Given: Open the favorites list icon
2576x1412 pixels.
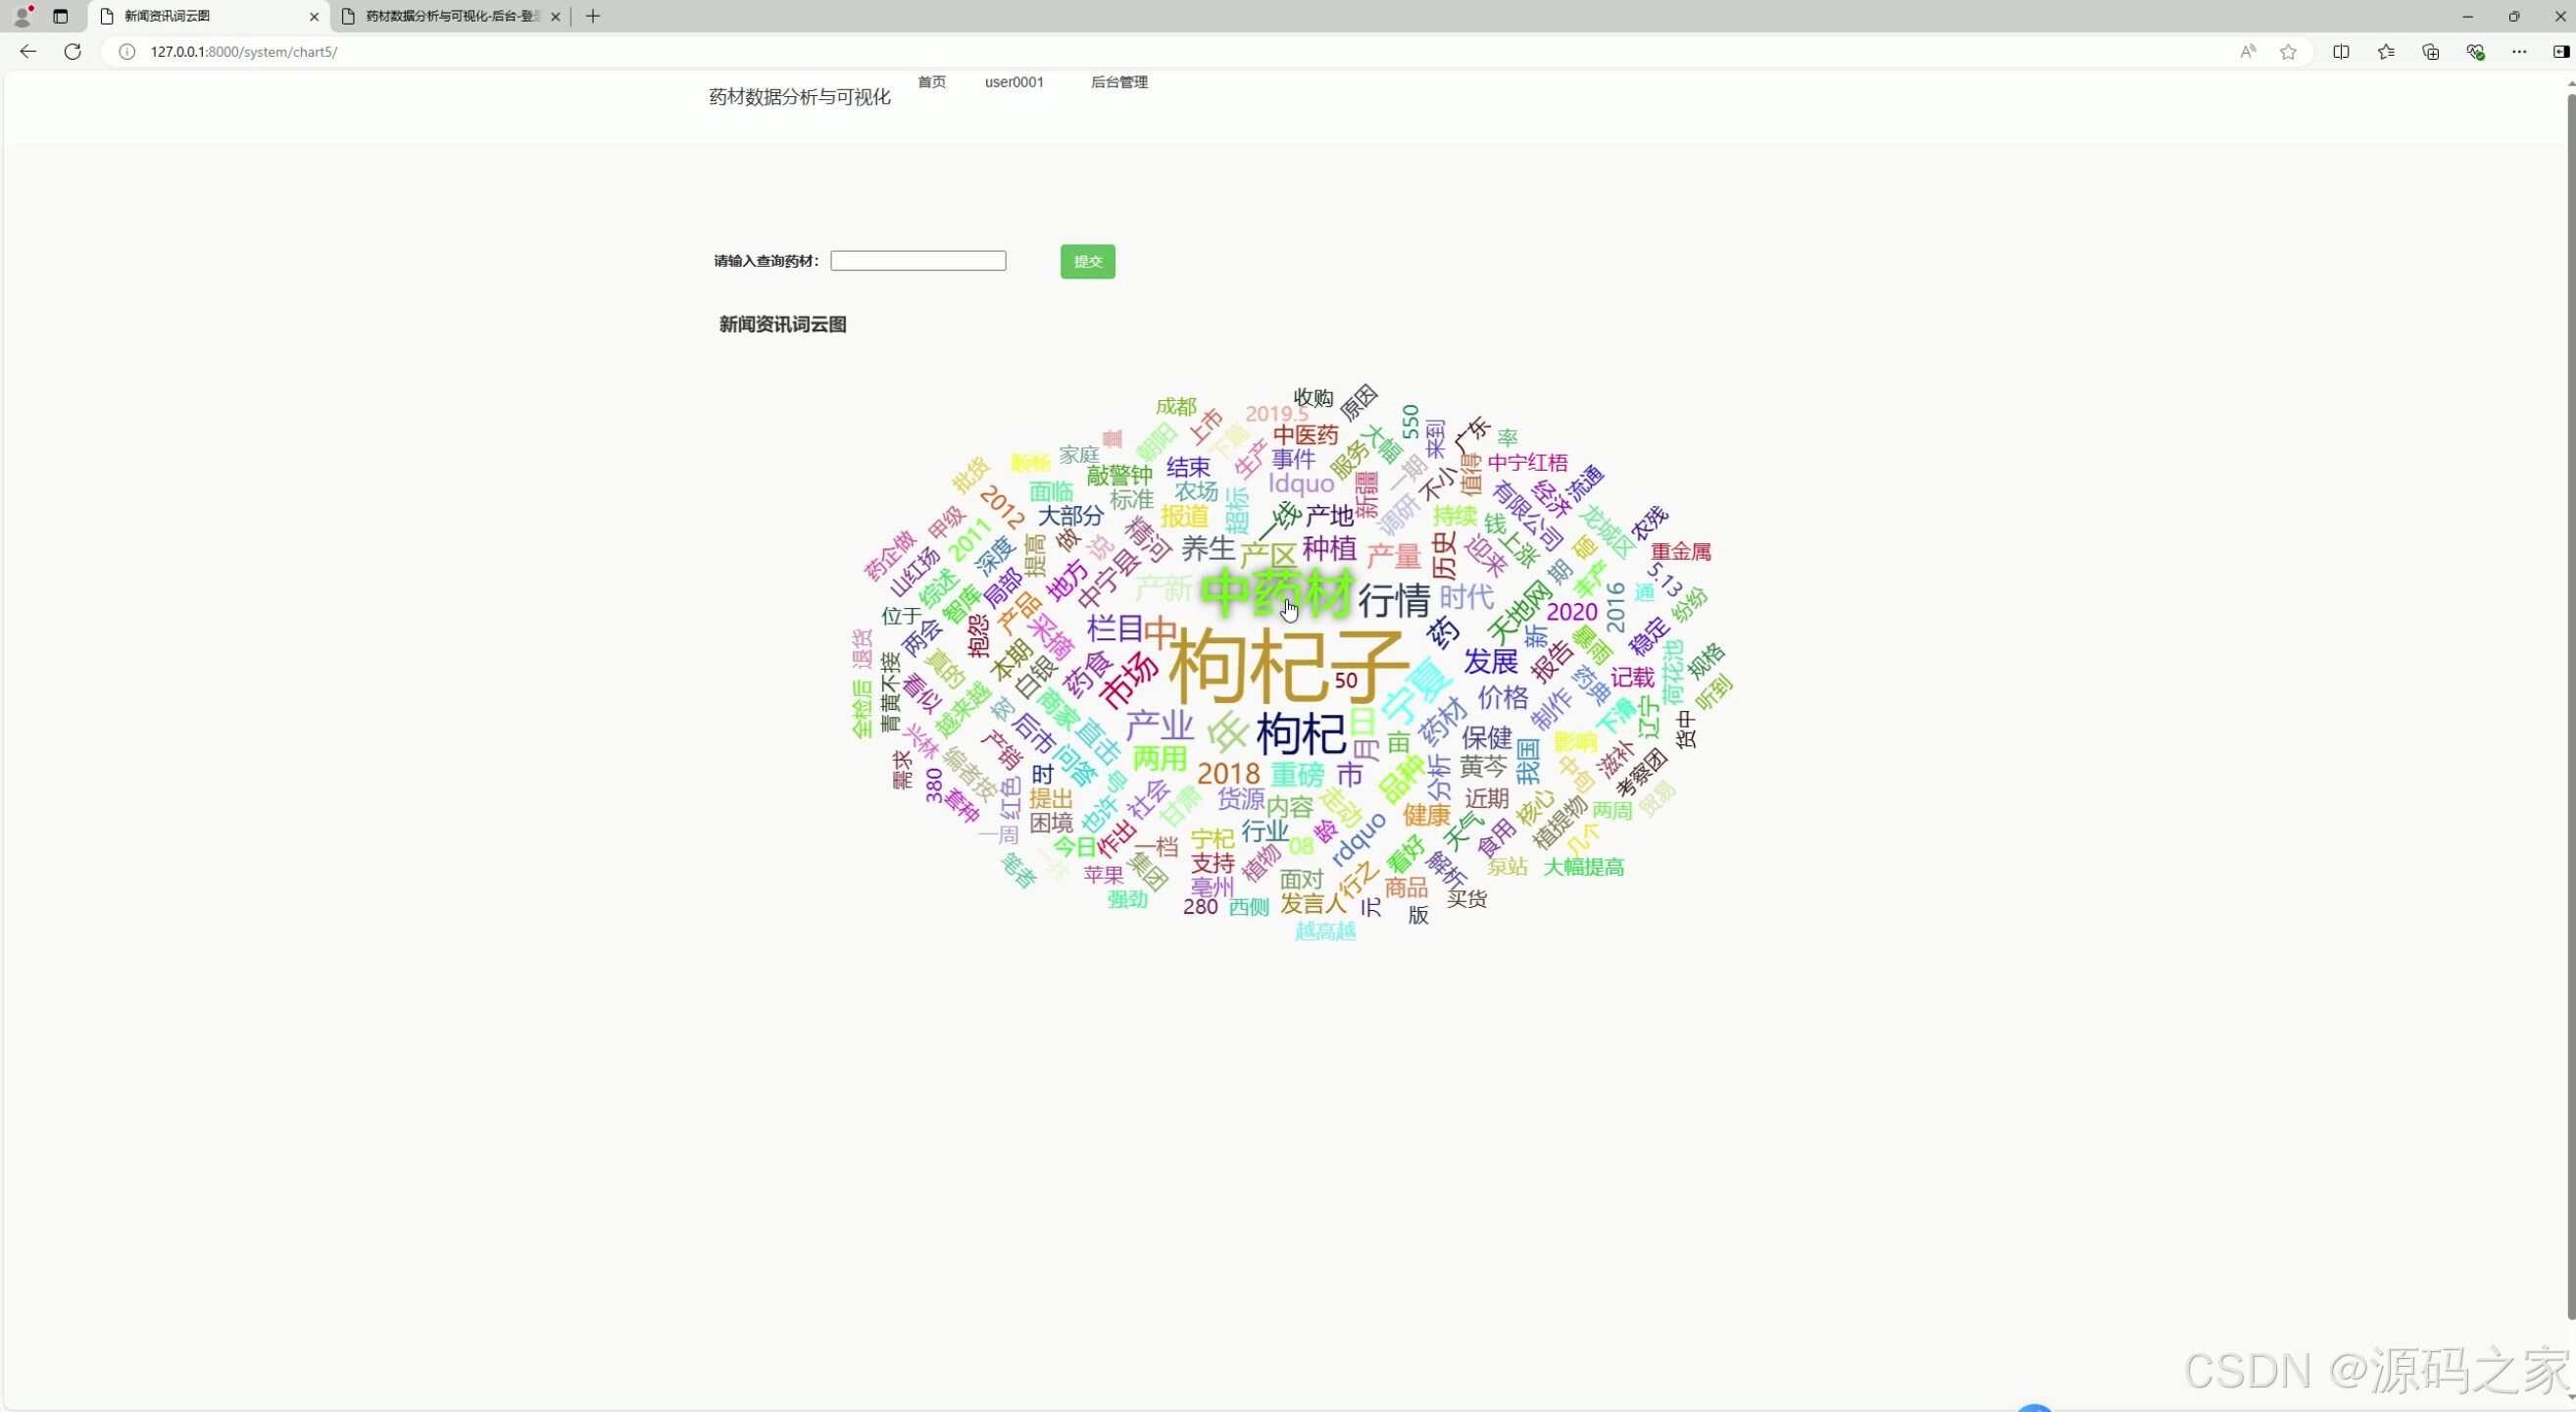Looking at the screenshot, I should (2386, 51).
